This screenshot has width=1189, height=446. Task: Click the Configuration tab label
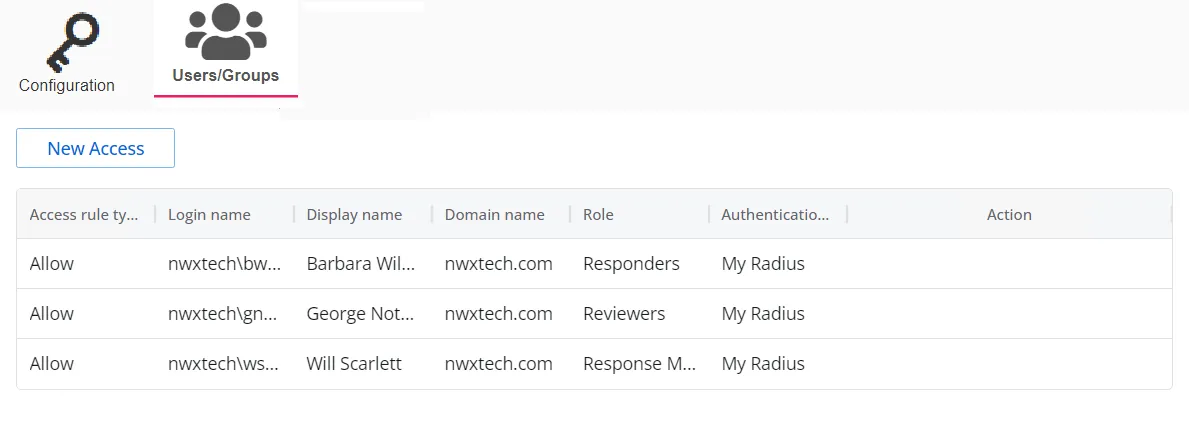(67, 86)
